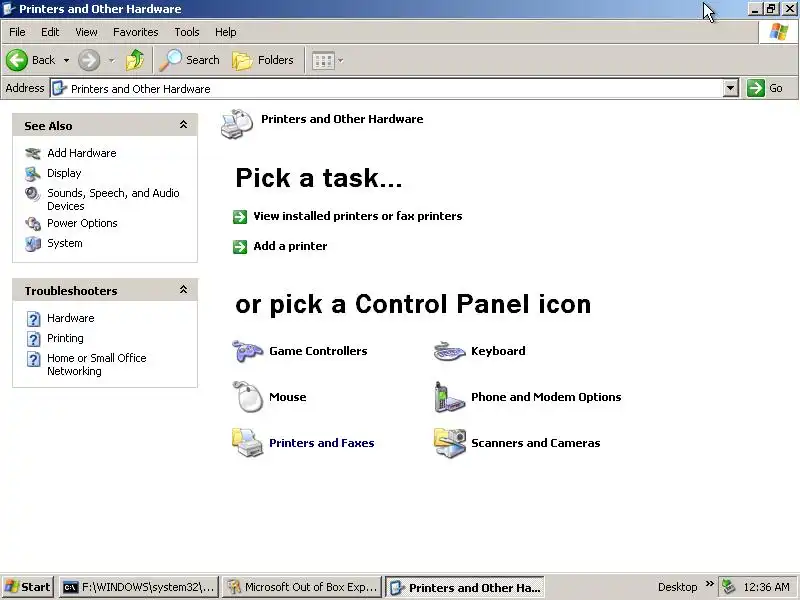
Task: Click the Forward arrow icon
Action: coord(89,60)
